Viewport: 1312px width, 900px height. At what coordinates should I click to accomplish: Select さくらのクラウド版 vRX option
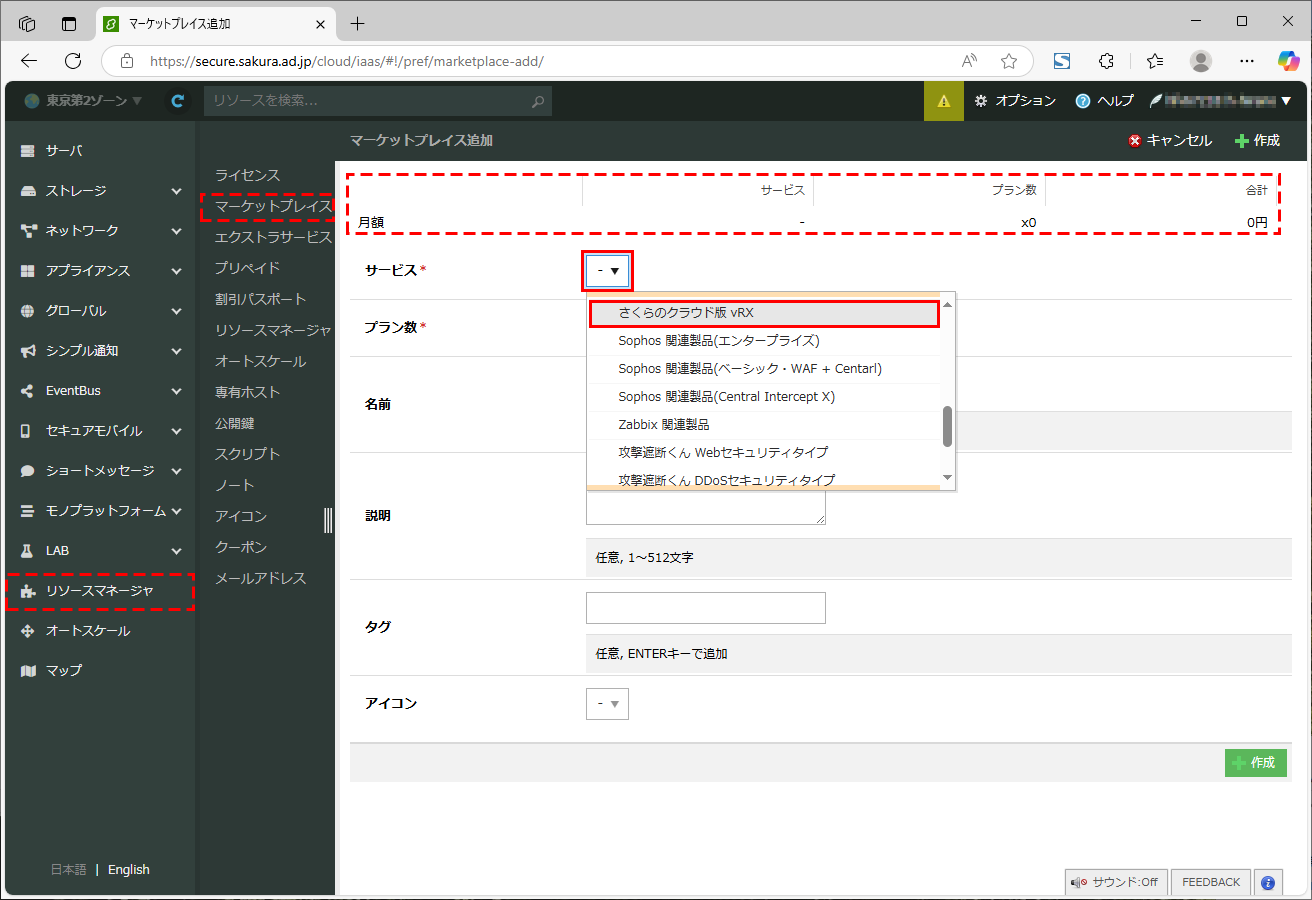click(764, 313)
